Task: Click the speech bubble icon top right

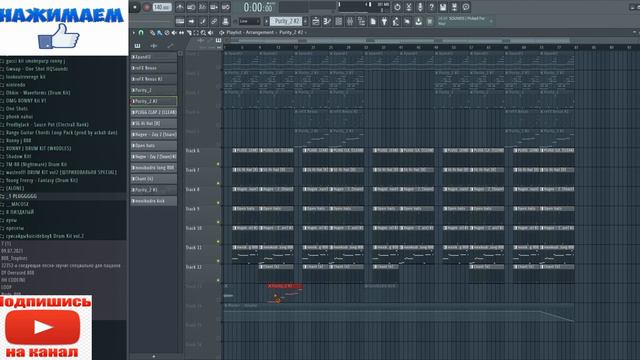Action: [466, 7]
